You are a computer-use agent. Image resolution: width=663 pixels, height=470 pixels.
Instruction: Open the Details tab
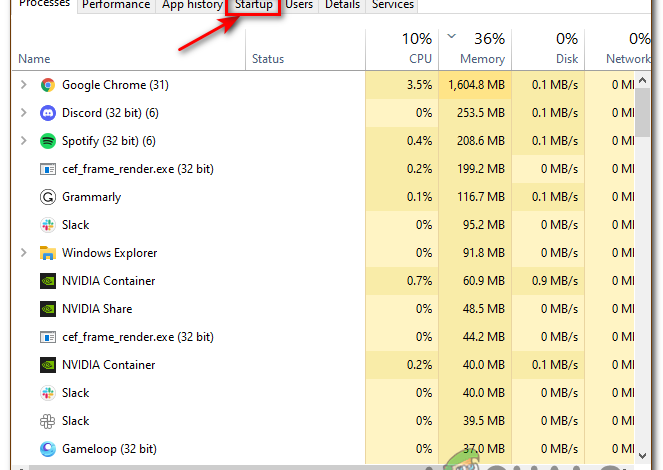point(342,5)
